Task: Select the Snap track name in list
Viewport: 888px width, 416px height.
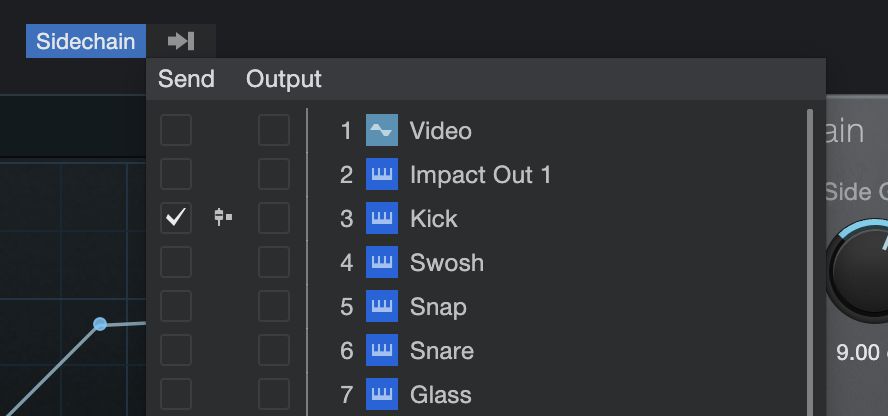Action: point(438,307)
